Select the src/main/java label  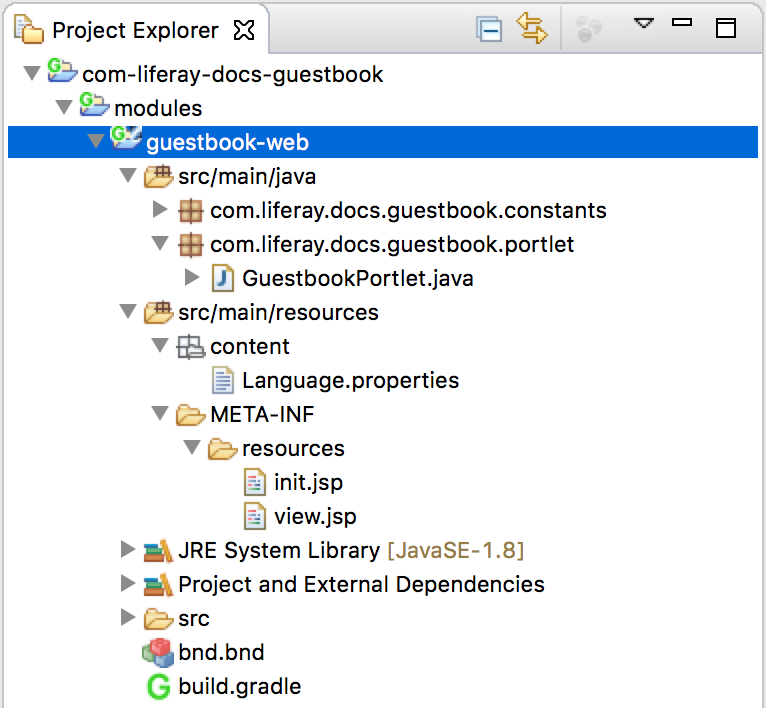247,176
